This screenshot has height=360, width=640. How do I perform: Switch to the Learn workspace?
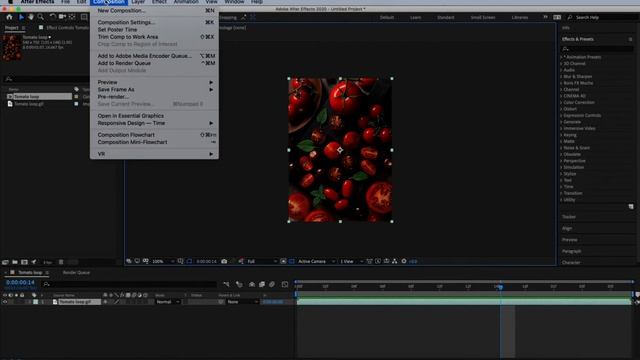pyautogui.click(x=416, y=18)
